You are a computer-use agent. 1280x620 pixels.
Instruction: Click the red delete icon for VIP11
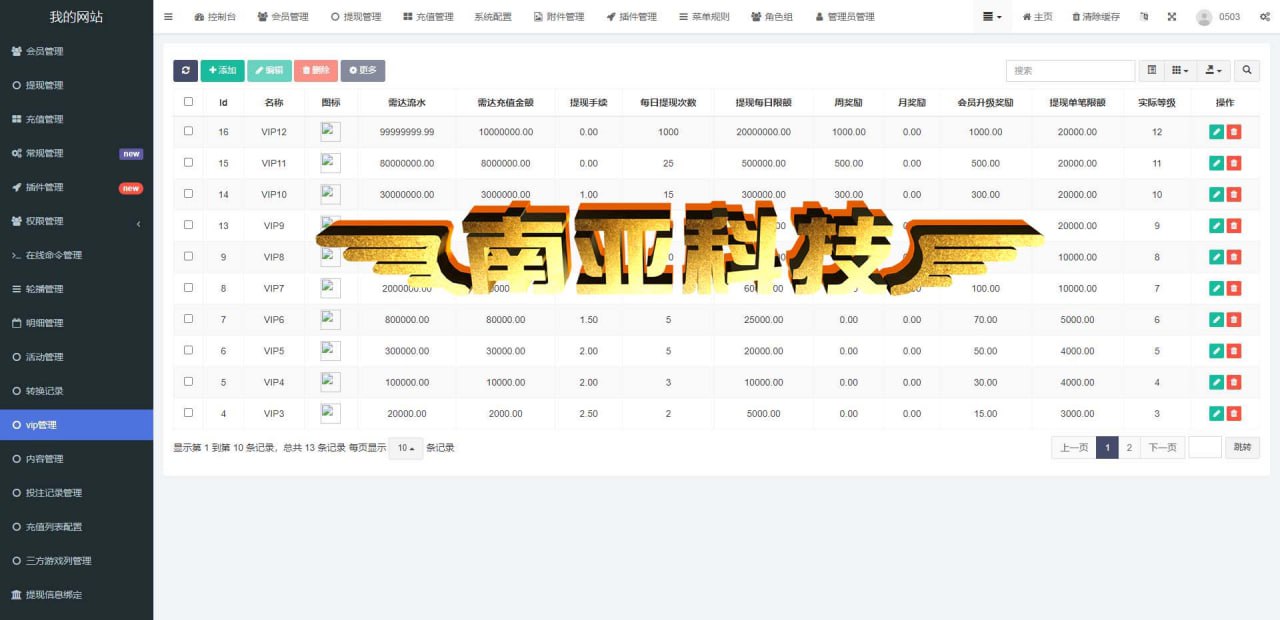pyautogui.click(x=1234, y=163)
